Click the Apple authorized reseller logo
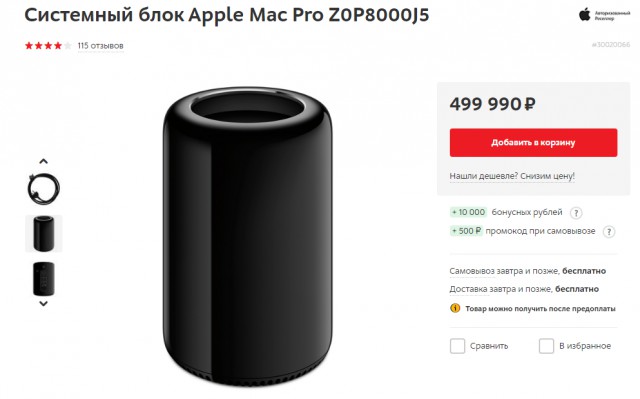 604,16
